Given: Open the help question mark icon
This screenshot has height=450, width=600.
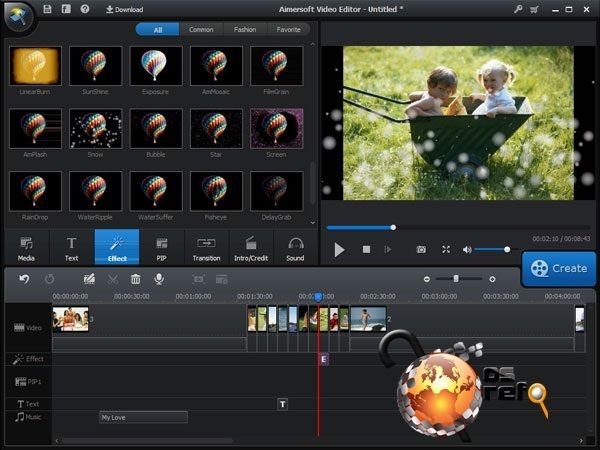Looking at the screenshot, I should click(85, 9).
